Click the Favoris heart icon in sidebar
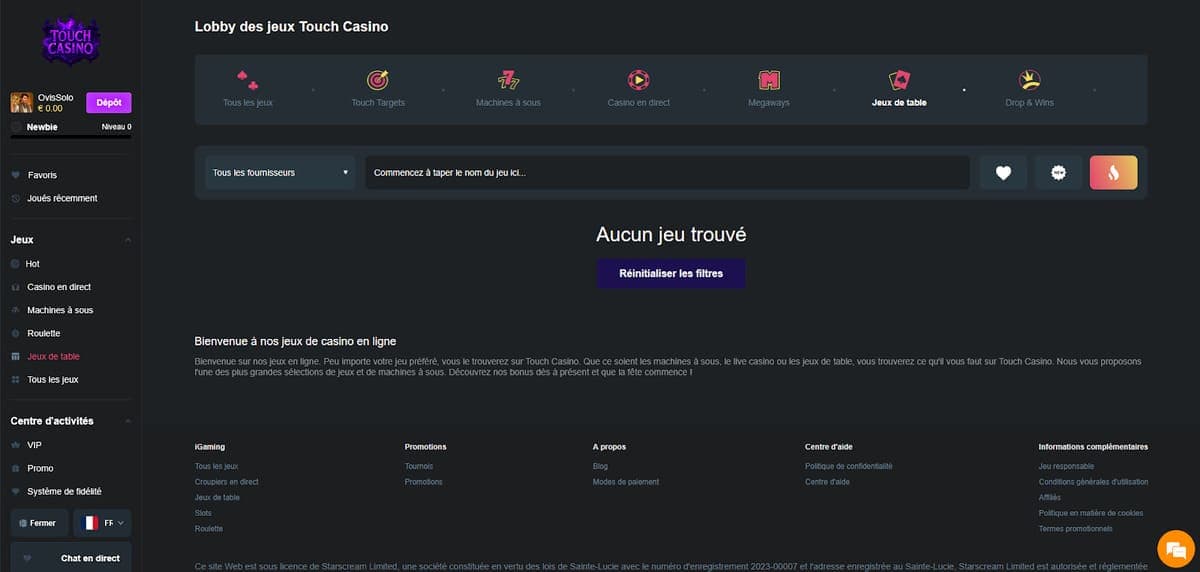The height and width of the screenshot is (572, 1200). (x=15, y=175)
